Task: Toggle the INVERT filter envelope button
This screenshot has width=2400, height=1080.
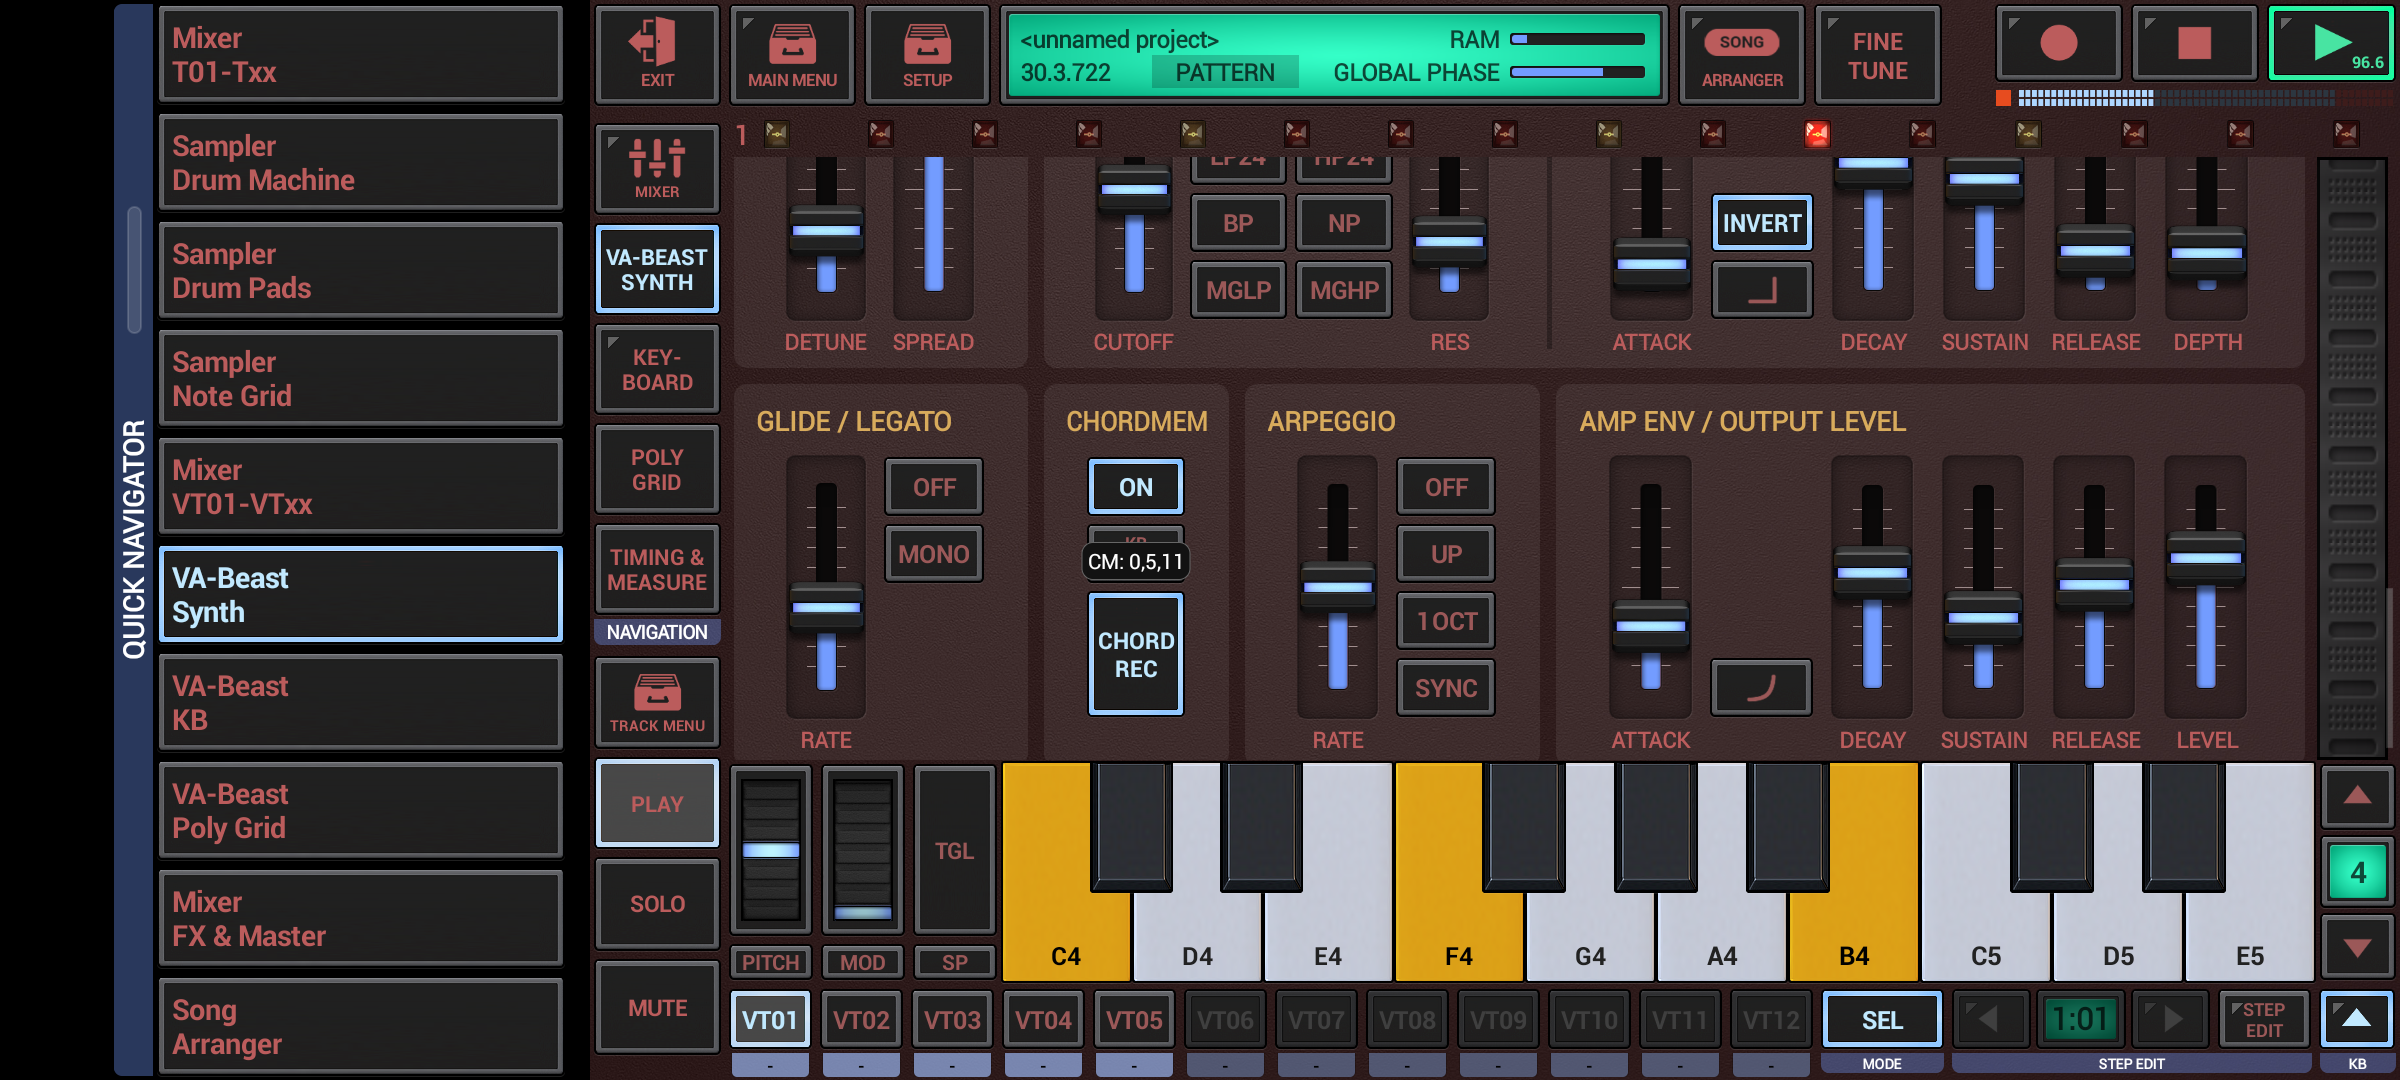Action: click(x=1761, y=223)
